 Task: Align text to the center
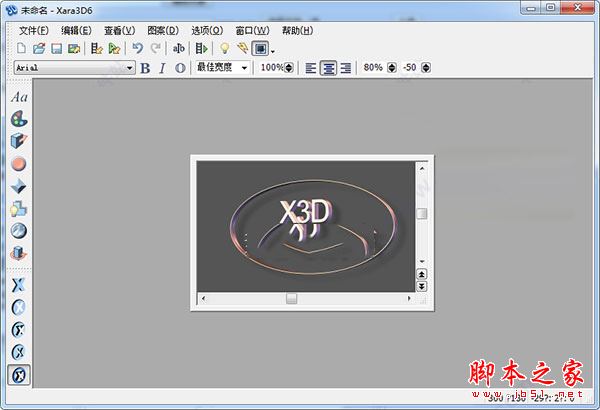click(328, 68)
